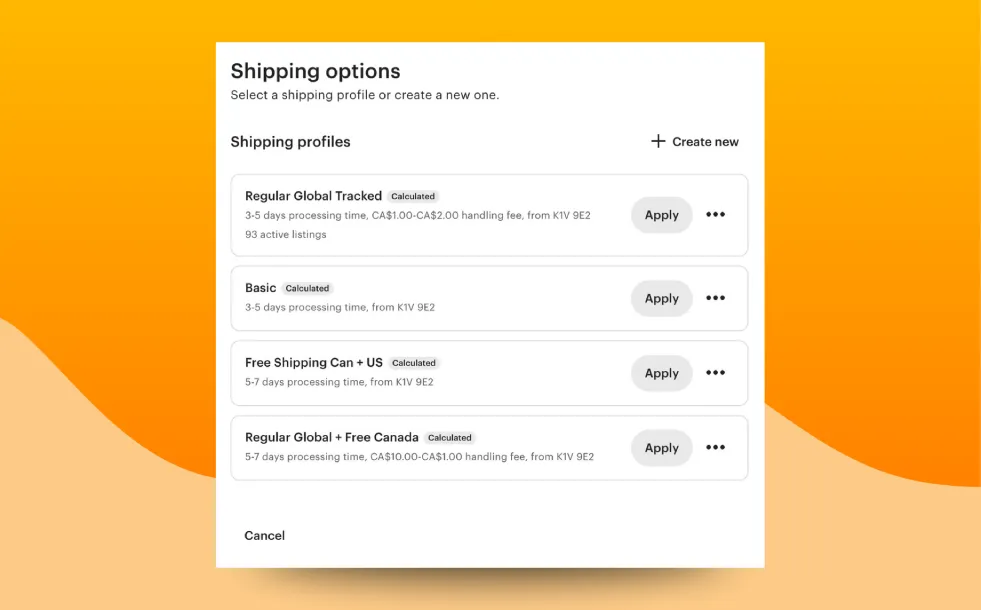
Task: Click the Calculated badge next to Basic
Action: (x=307, y=289)
